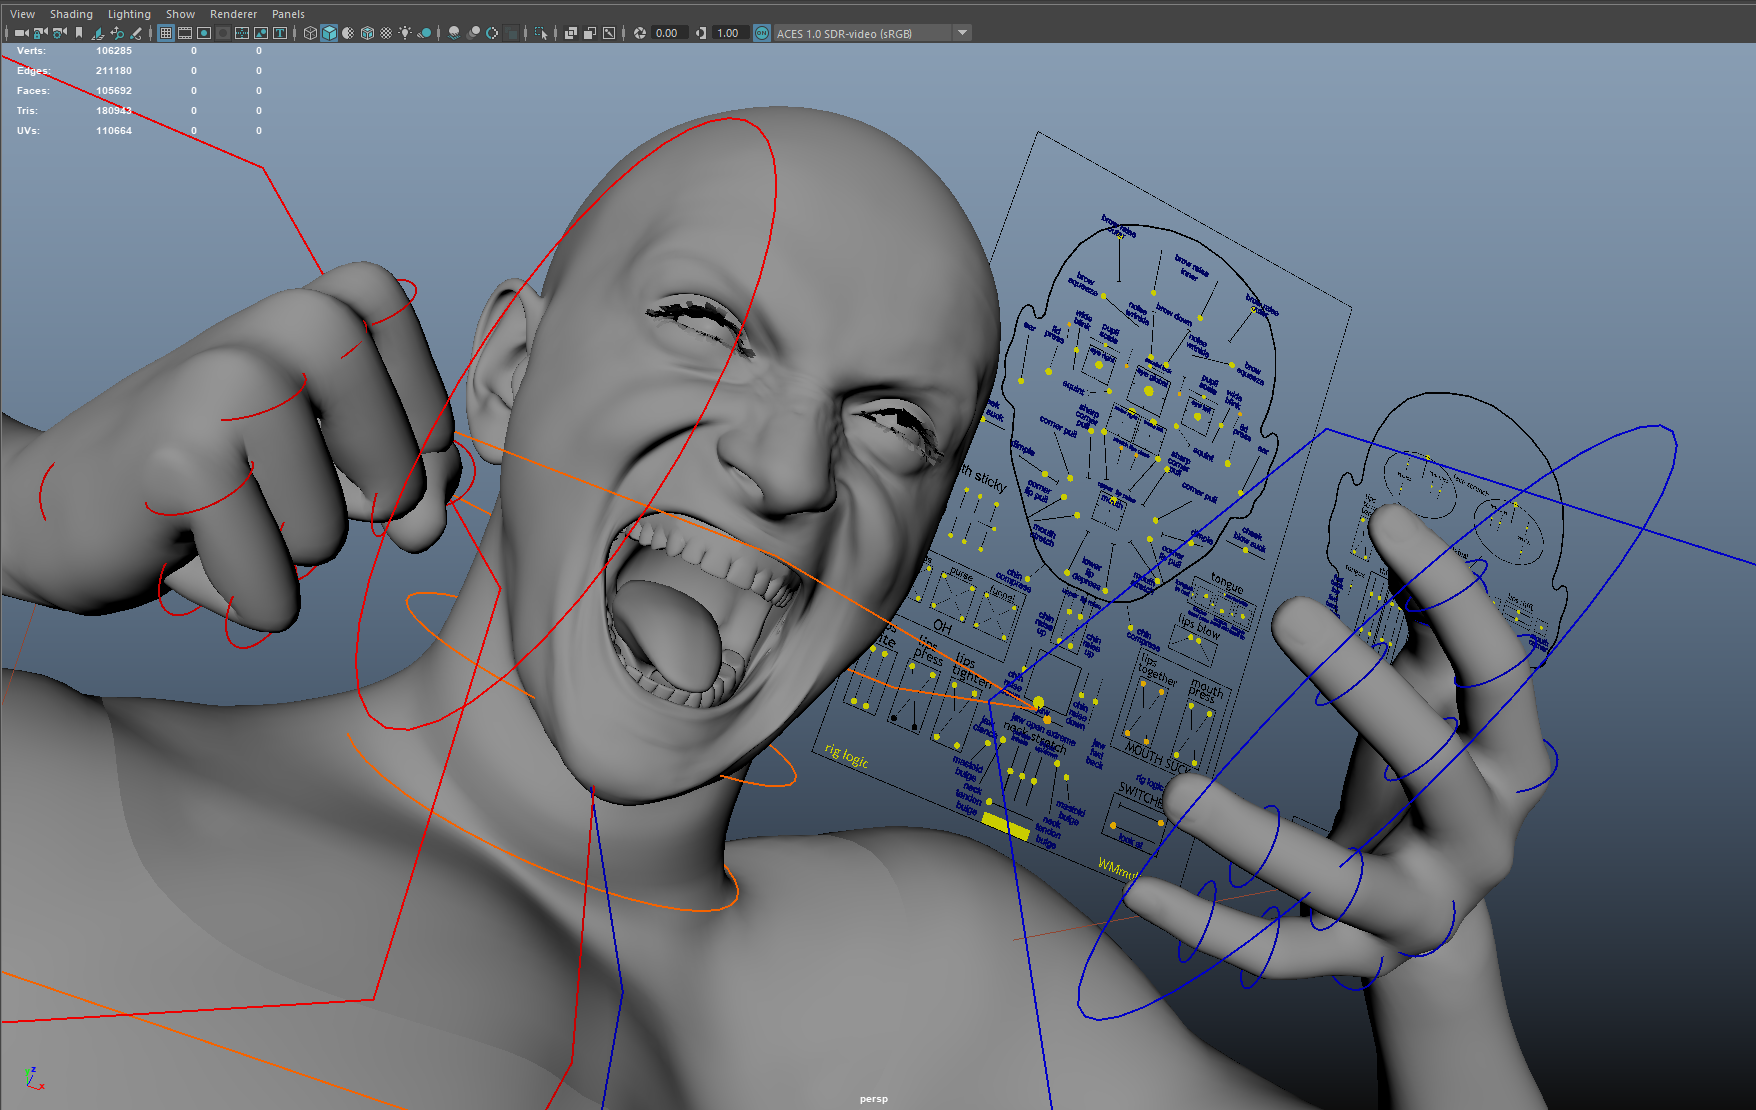Toggle the viewport grid display

[x=166, y=33]
